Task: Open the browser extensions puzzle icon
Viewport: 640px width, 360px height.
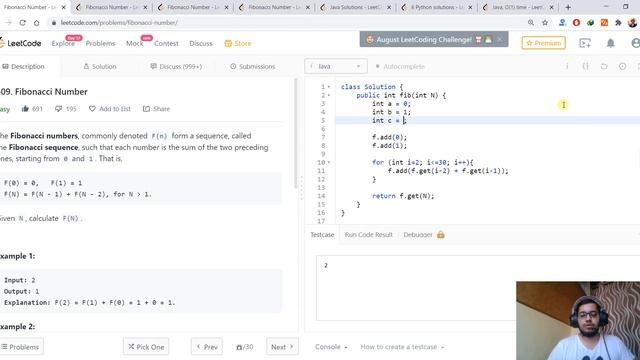Action: coord(618,23)
